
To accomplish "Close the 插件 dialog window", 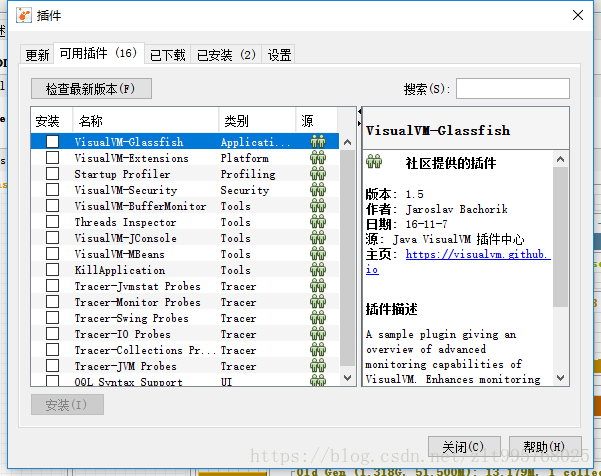I will point(578,15).
